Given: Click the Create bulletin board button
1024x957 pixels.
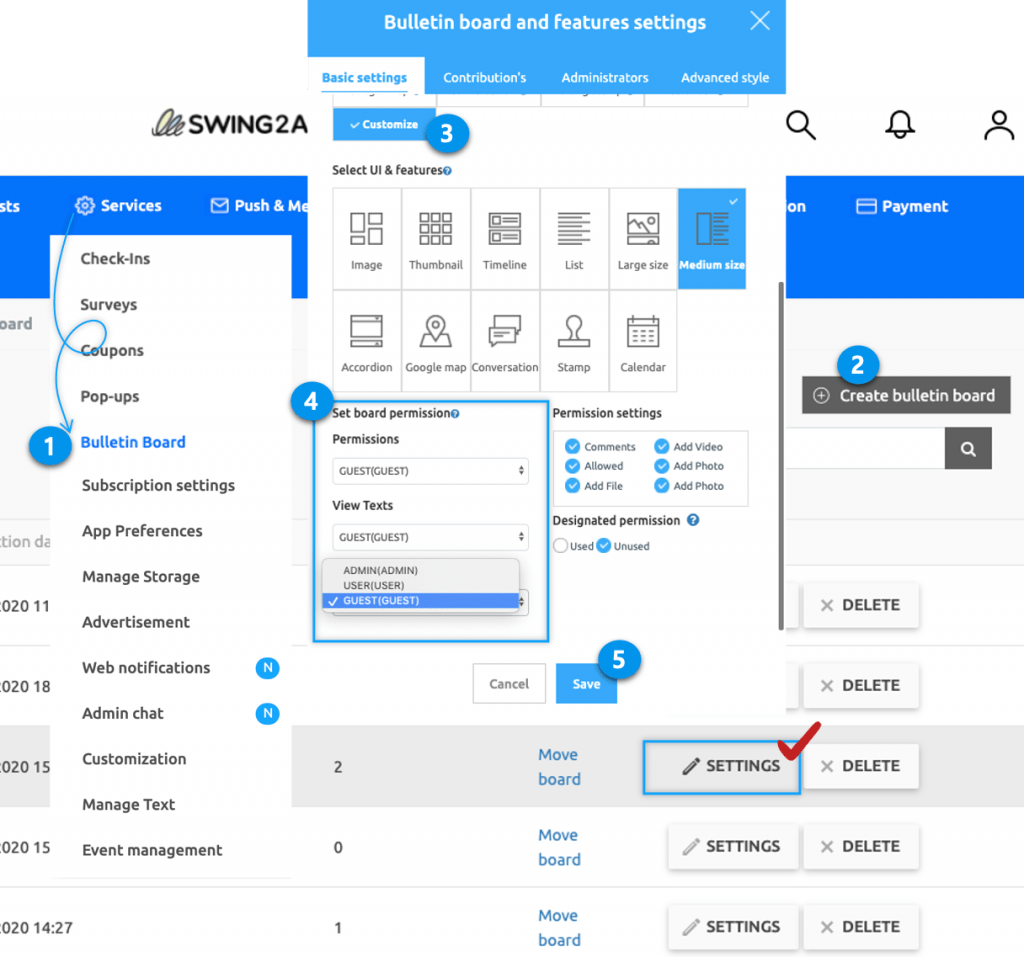Looking at the screenshot, I should [905, 395].
